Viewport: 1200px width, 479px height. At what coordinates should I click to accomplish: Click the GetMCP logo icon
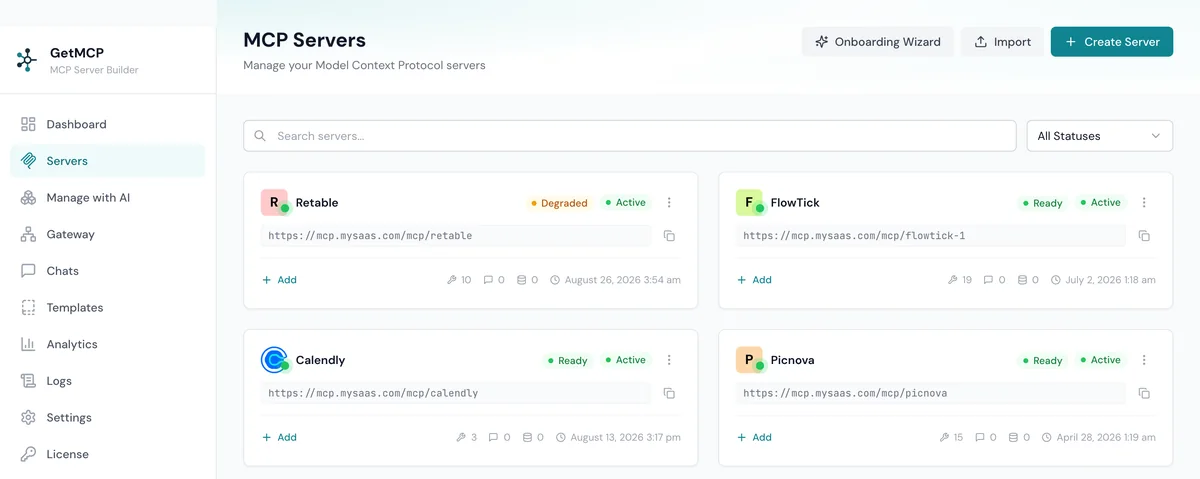[x=26, y=60]
